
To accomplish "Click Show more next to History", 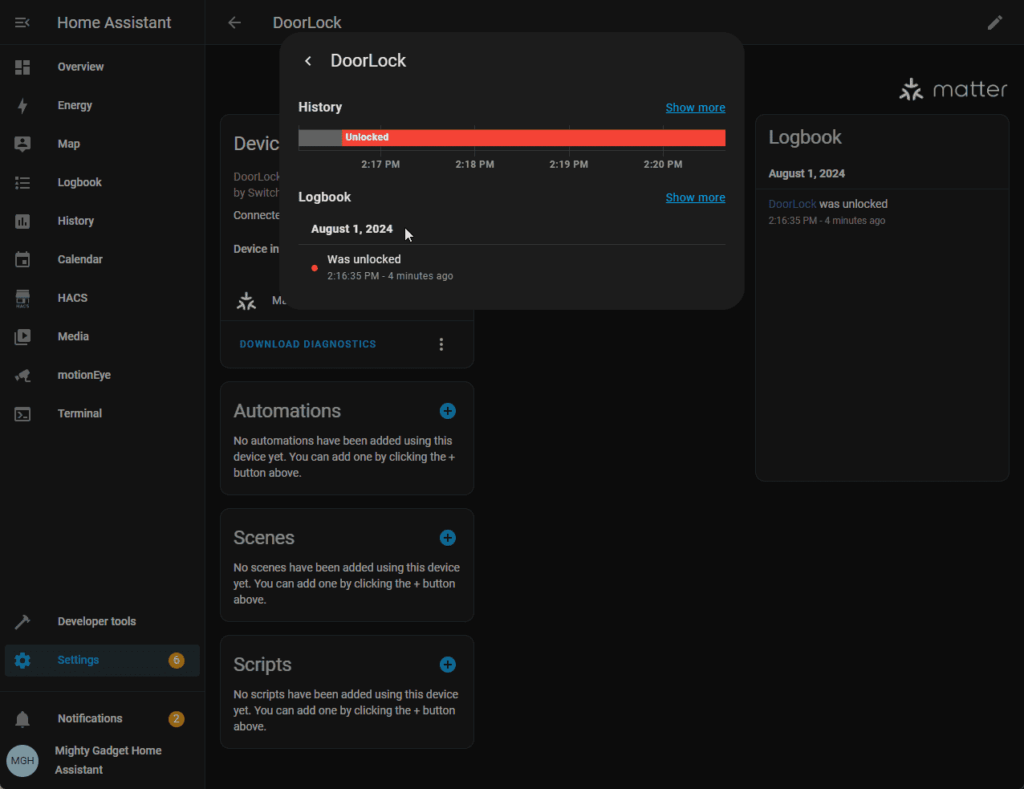I will pos(695,107).
